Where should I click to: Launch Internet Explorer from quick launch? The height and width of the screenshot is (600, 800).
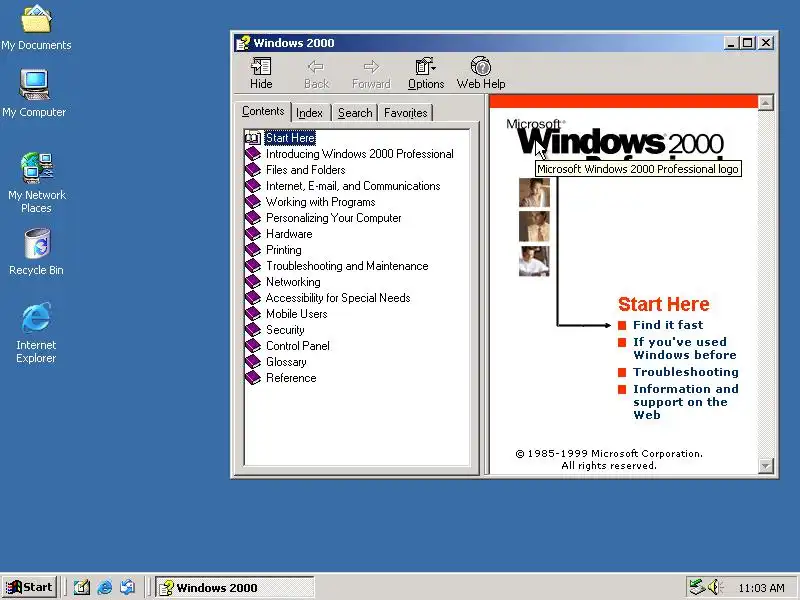click(x=105, y=588)
